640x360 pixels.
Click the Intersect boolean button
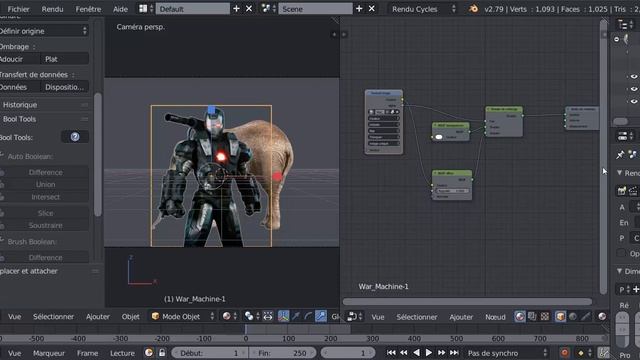click(45, 197)
